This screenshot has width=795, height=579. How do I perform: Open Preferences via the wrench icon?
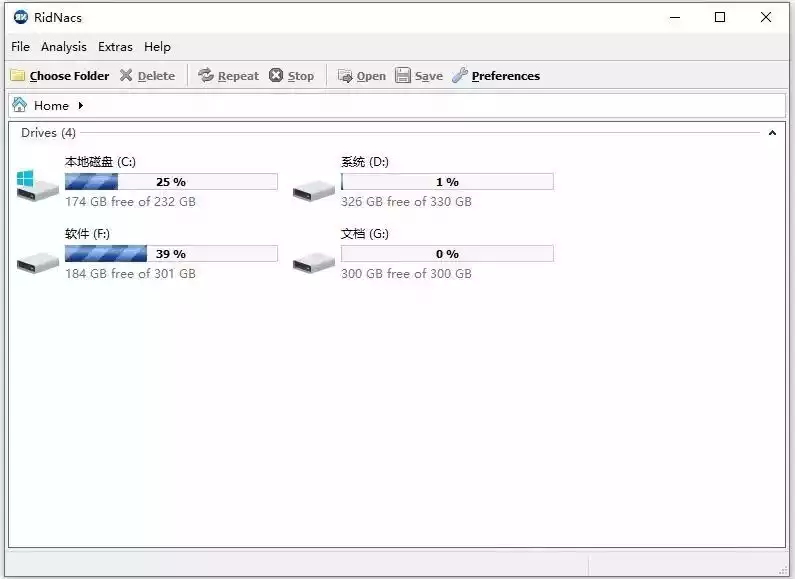(x=460, y=76)
